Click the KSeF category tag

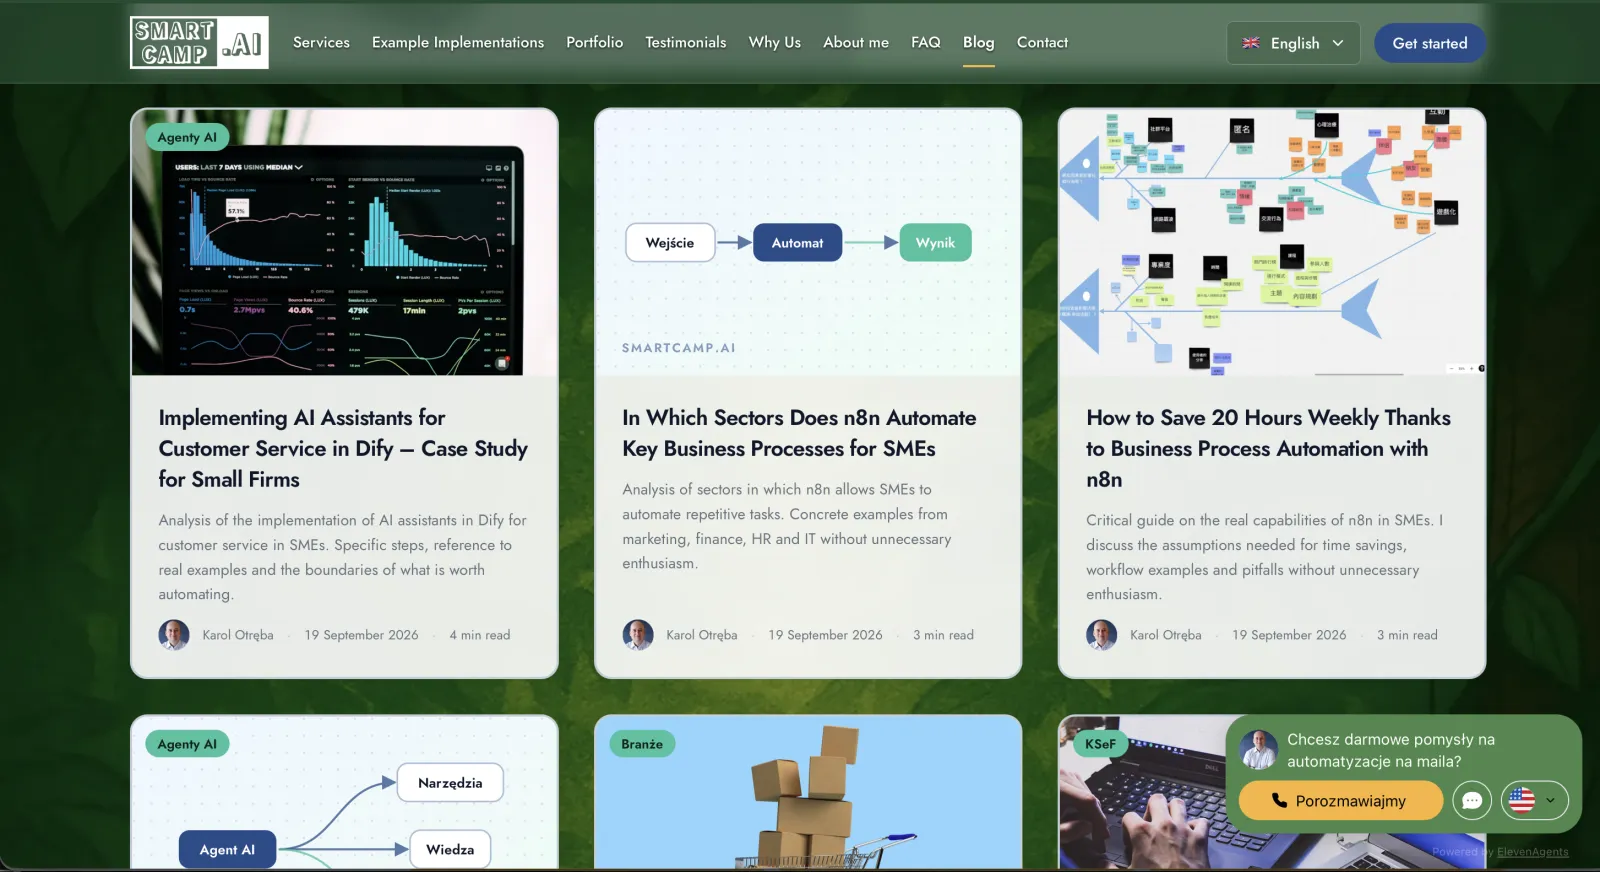(x=1100, y=744)
